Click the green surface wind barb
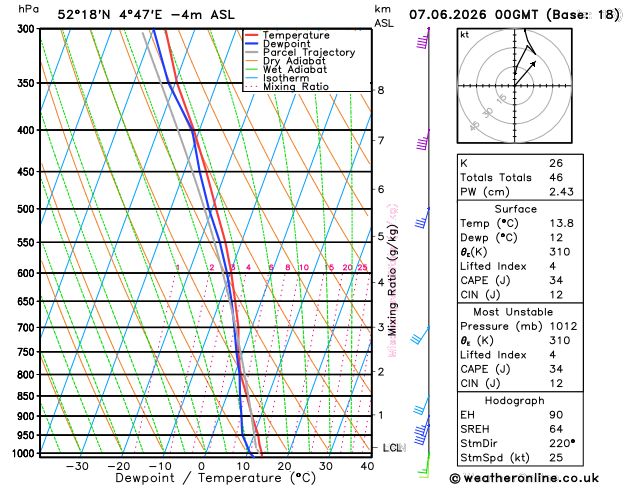629x486 pixels. point(424,465)
